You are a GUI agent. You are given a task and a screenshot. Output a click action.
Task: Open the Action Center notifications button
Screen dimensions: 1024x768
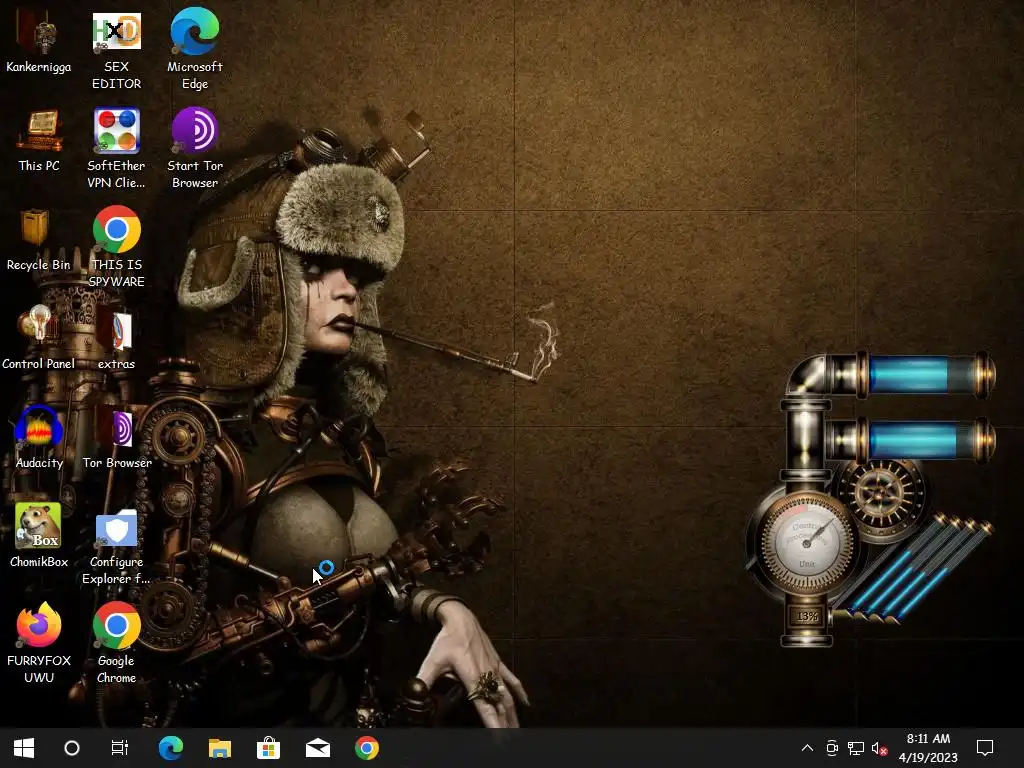pyautogui.click(x=985, y=748)
